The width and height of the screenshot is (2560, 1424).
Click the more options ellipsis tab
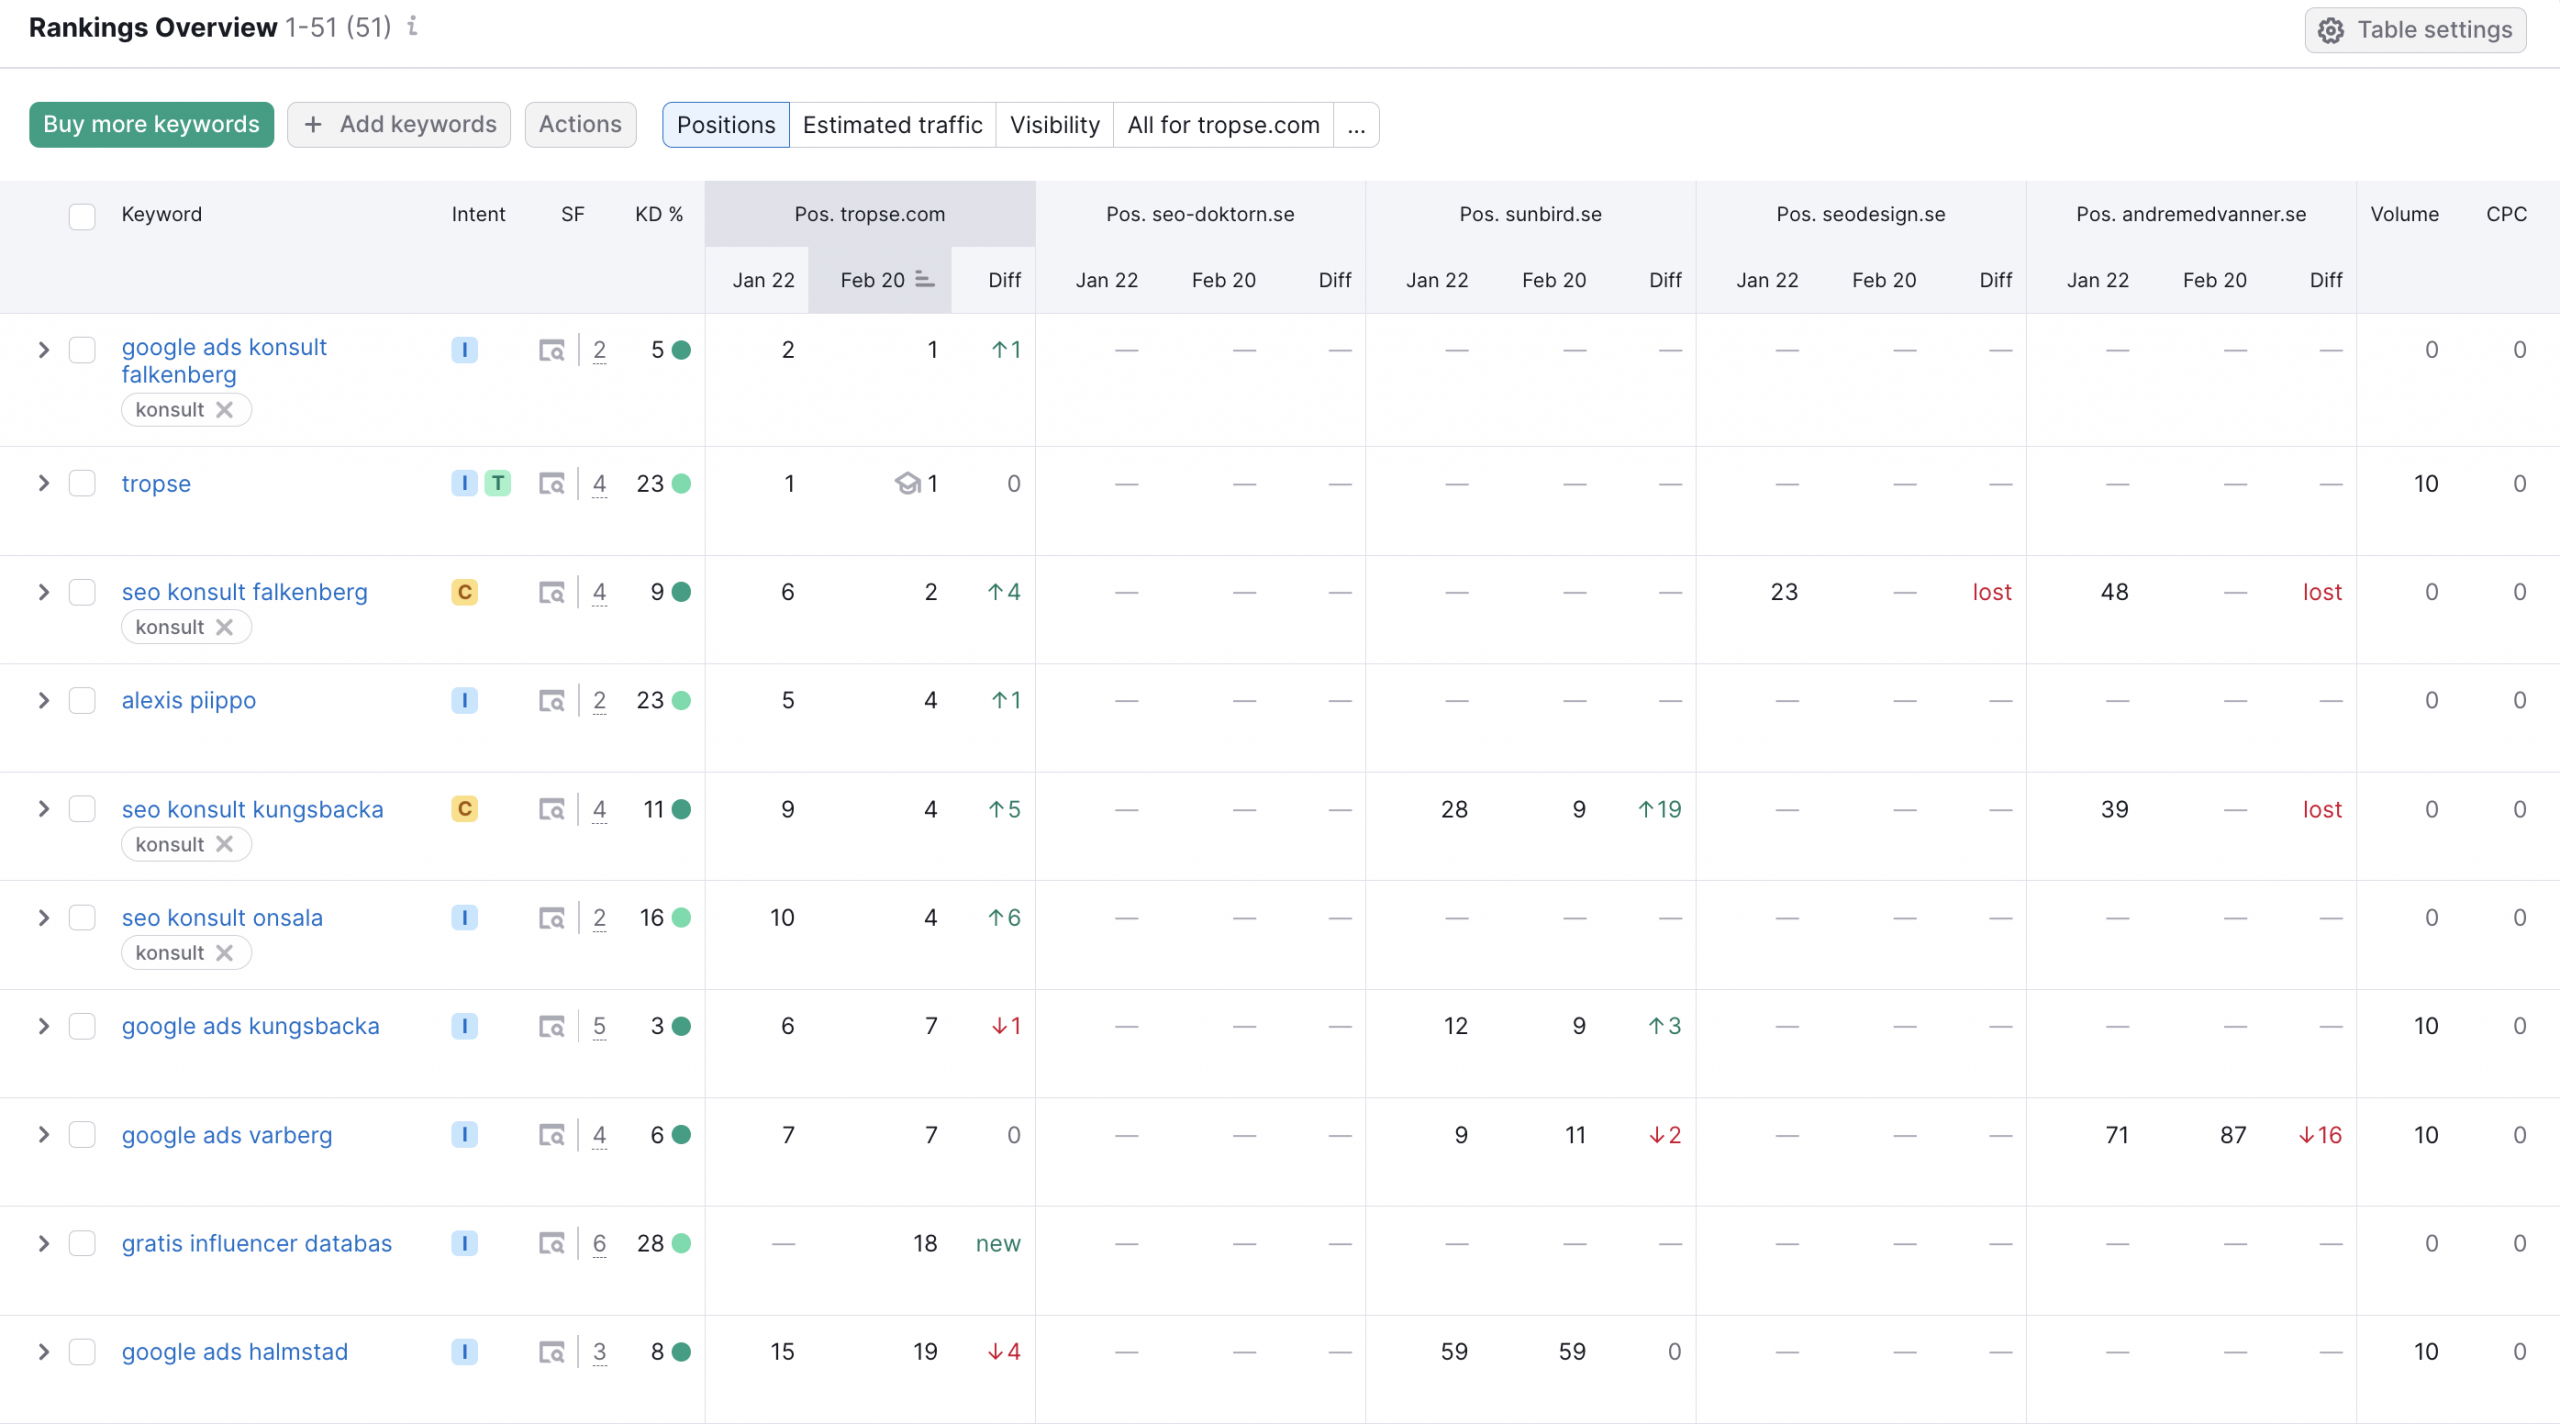point(1356,125)
